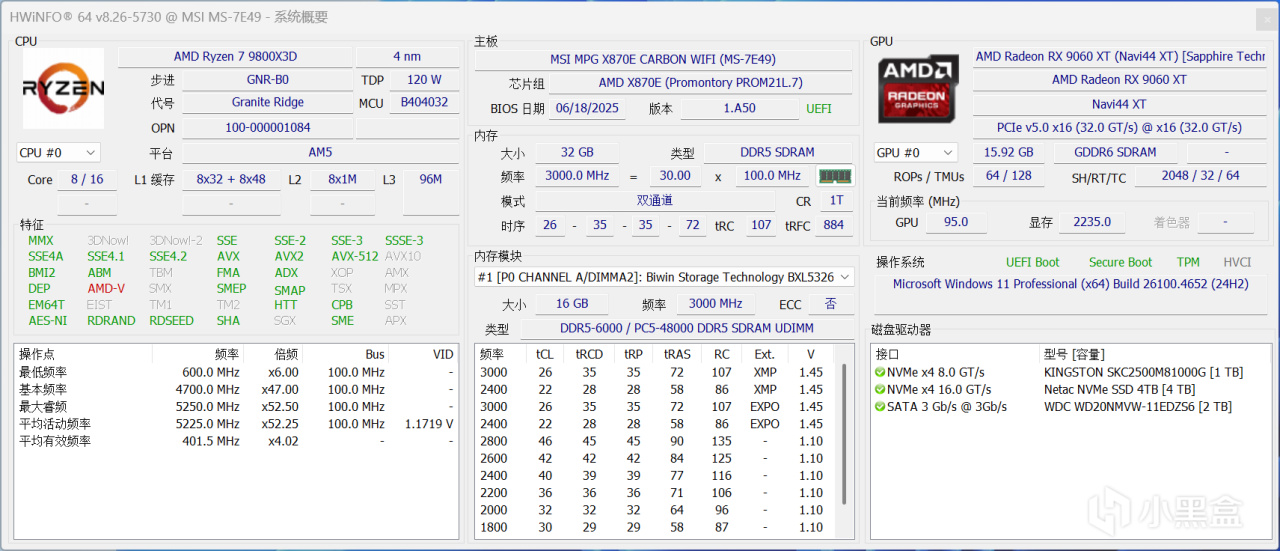The width and height of the screenshot is (1280, 551).
Task: Click the green check icon beside SATA 3 Gb/s
Action: pos(879,407)
